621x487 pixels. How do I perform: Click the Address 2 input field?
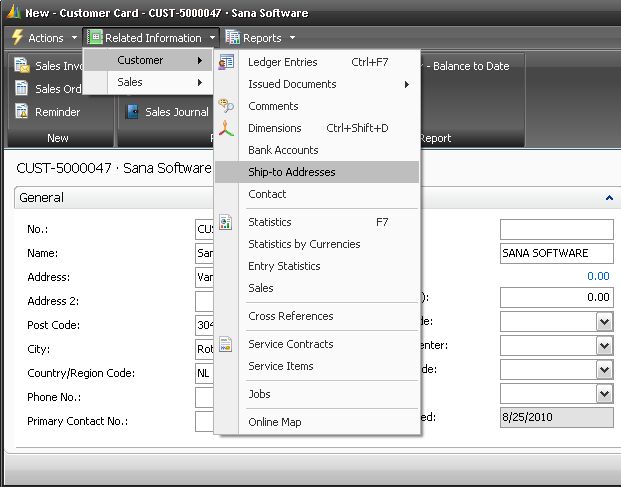[x=204, y=301]
